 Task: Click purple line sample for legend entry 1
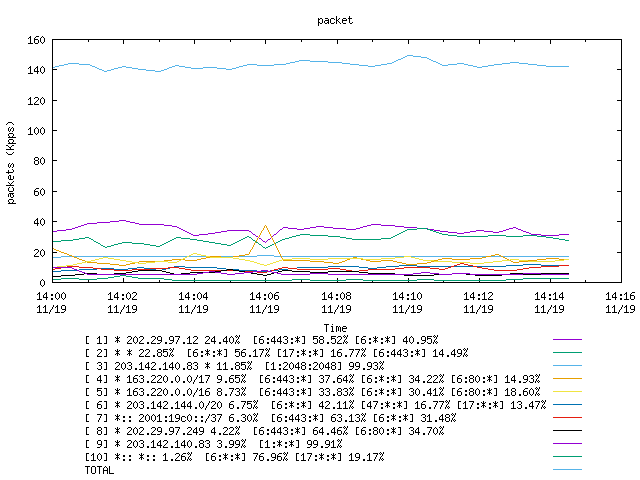tap(567, 340)
